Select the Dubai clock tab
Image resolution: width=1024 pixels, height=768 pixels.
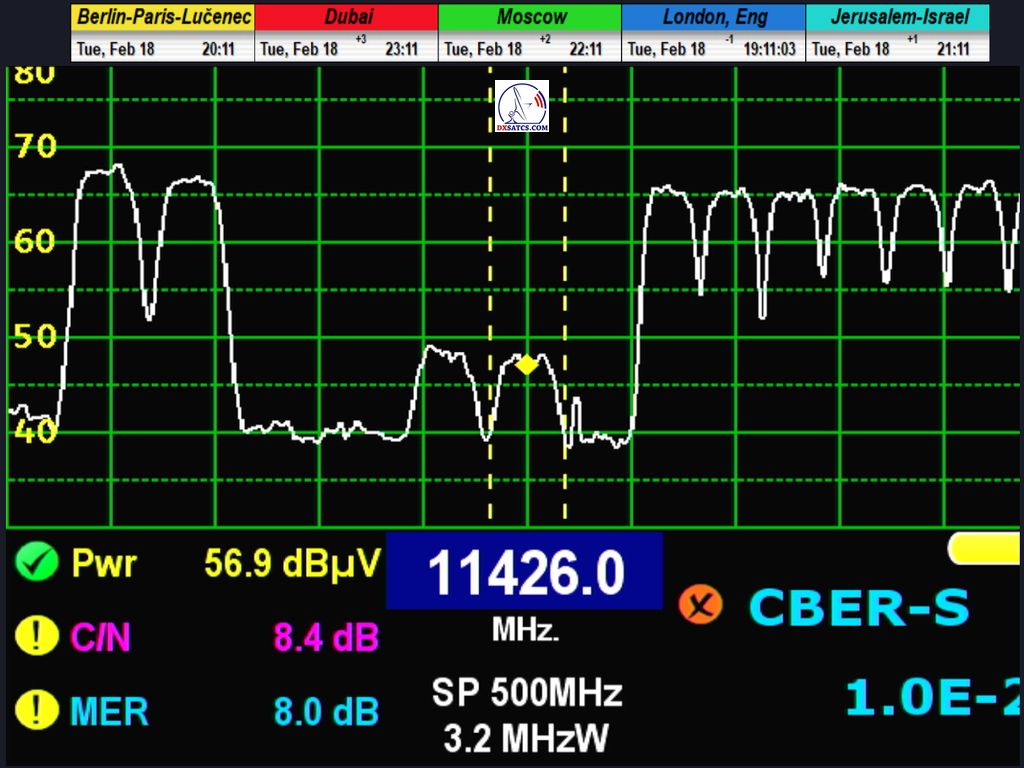pos(346,17)
